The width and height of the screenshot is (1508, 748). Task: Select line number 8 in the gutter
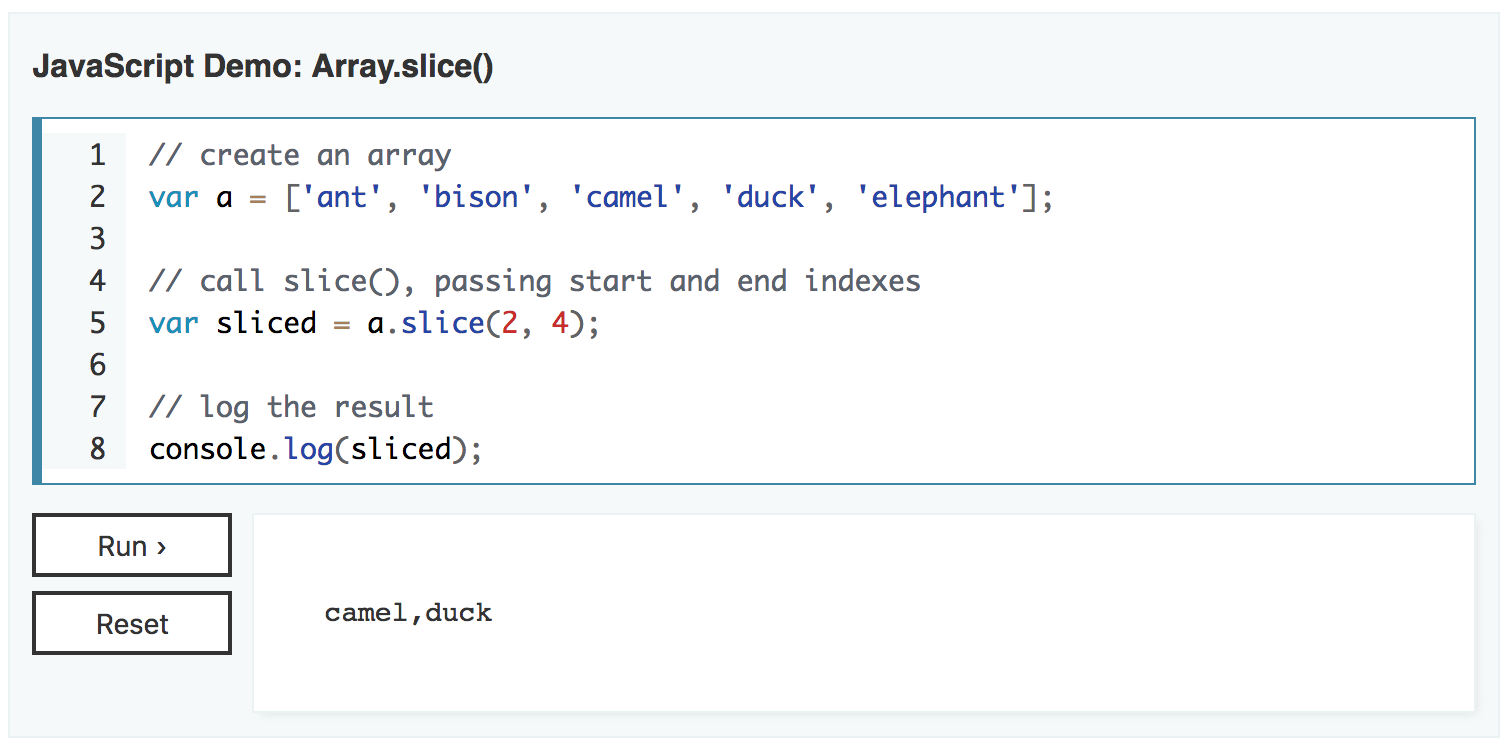pyautogui.click(x=97, y=449)
